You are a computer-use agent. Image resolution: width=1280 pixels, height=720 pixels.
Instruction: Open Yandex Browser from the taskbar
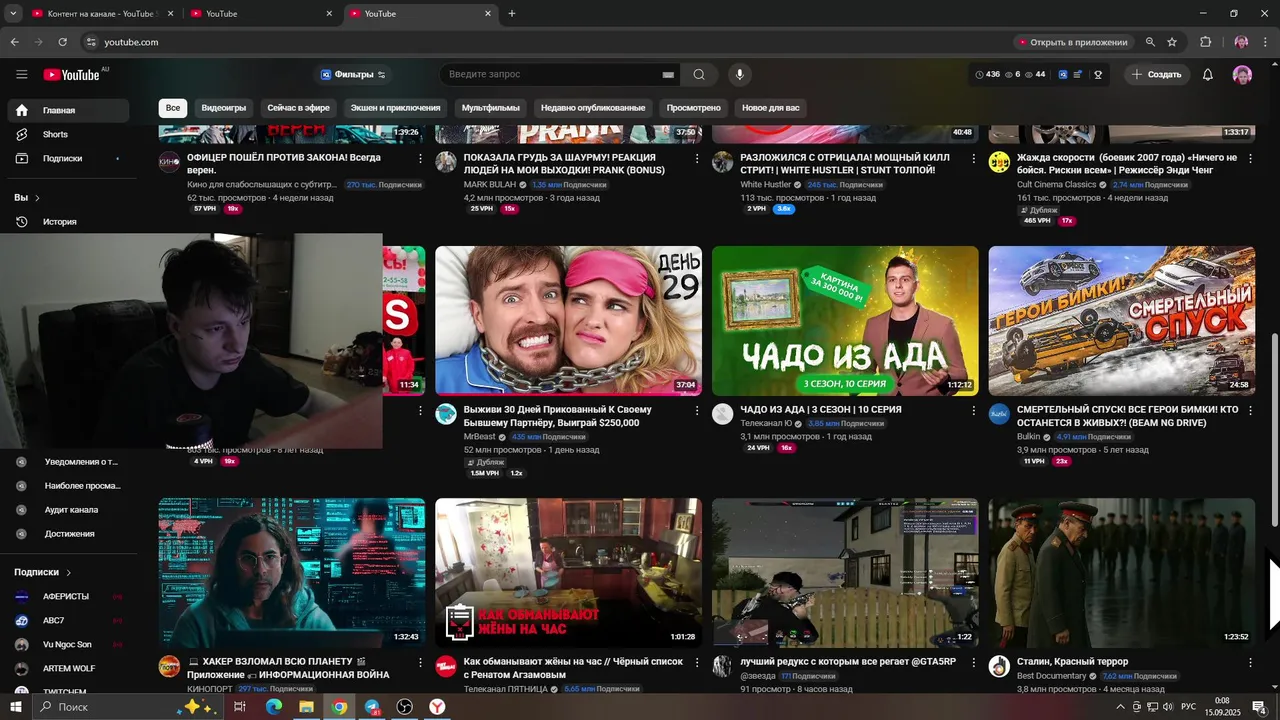coord(438,707)
